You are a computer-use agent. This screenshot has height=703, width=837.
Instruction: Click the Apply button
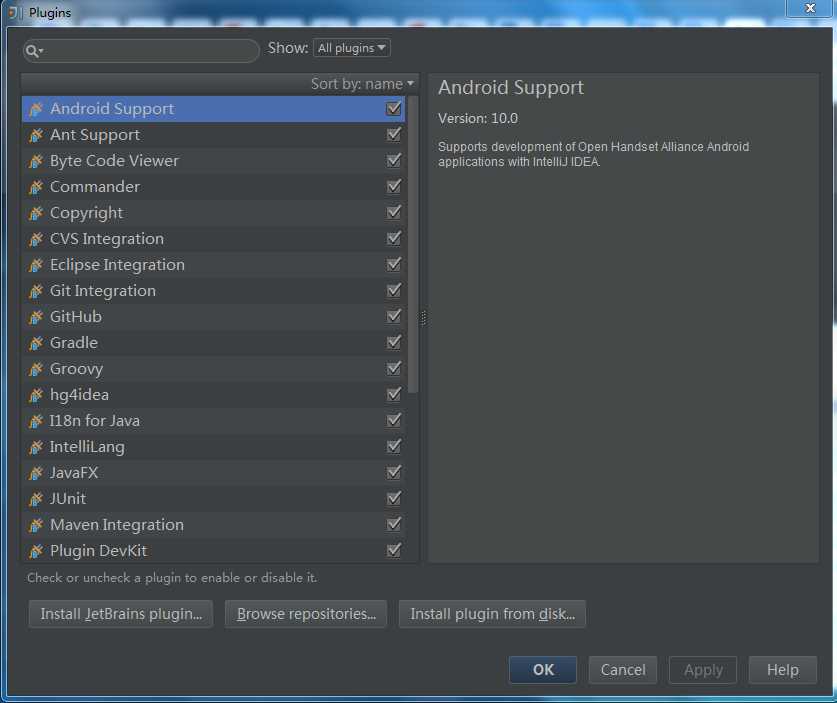click(x=703, y=670)
